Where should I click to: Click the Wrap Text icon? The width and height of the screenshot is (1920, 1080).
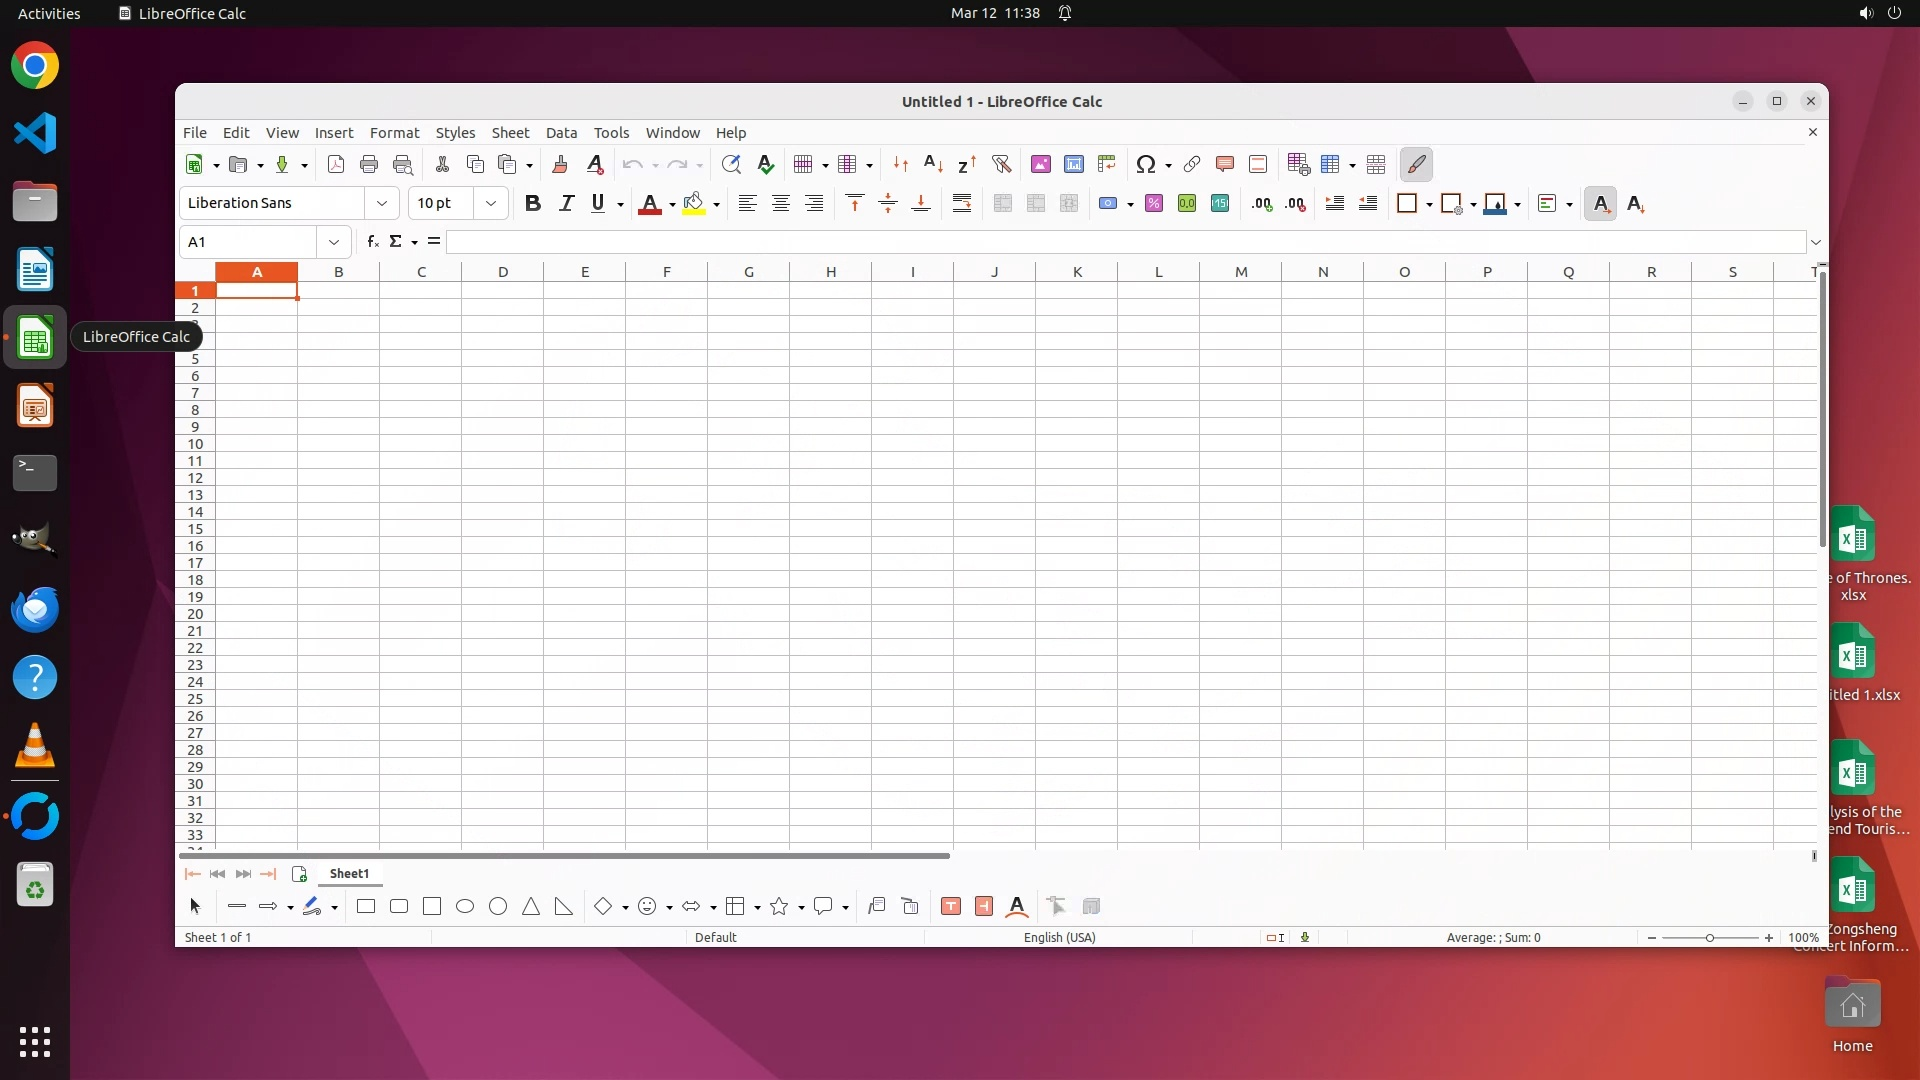[x=962, y=204]
